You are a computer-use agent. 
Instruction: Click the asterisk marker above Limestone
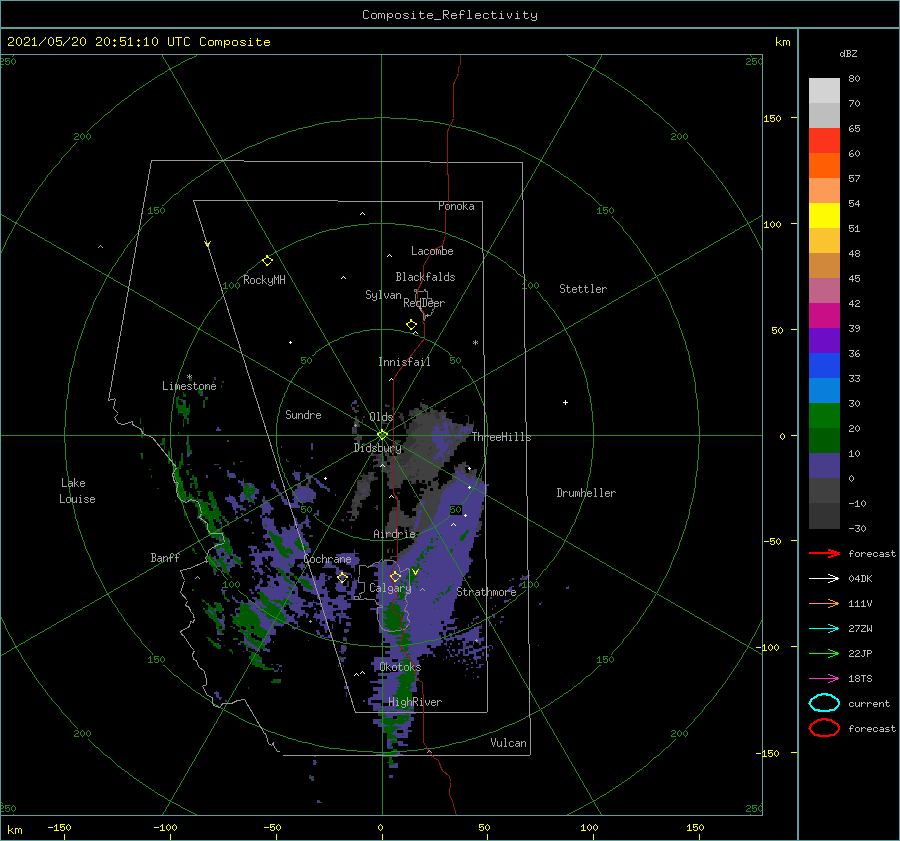(189, 377)
